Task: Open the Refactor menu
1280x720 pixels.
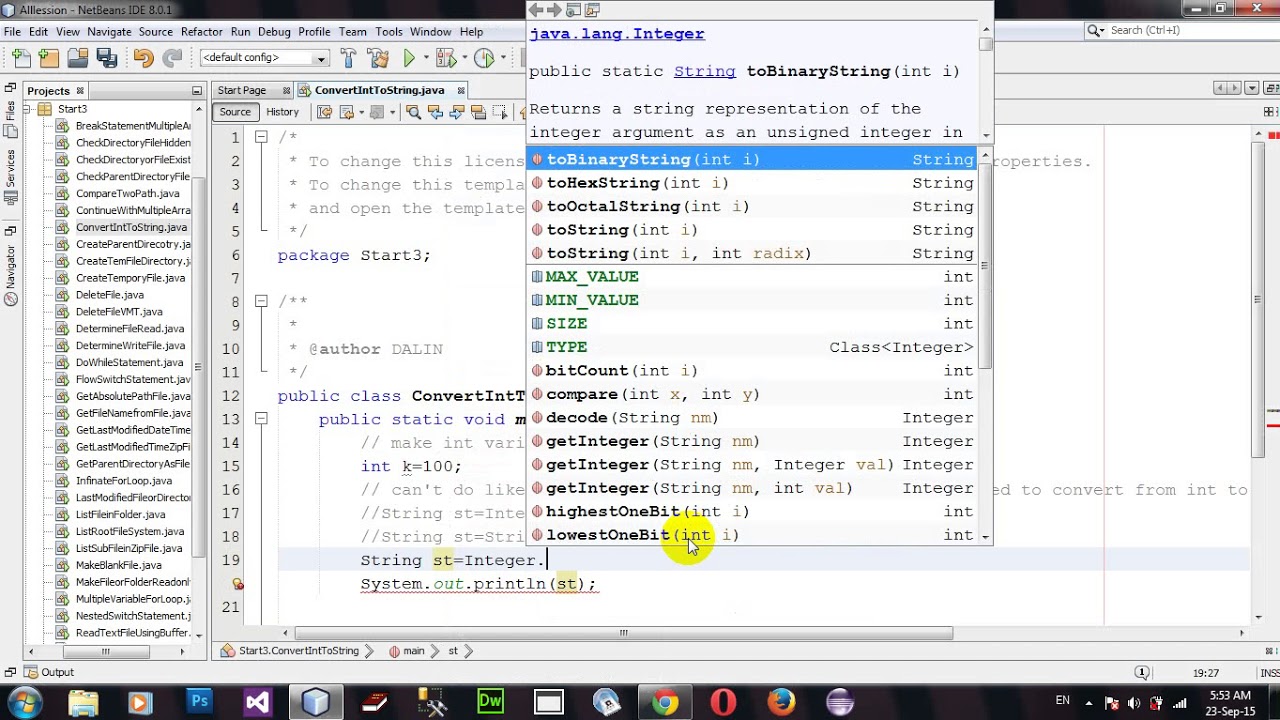Action: 202,32
